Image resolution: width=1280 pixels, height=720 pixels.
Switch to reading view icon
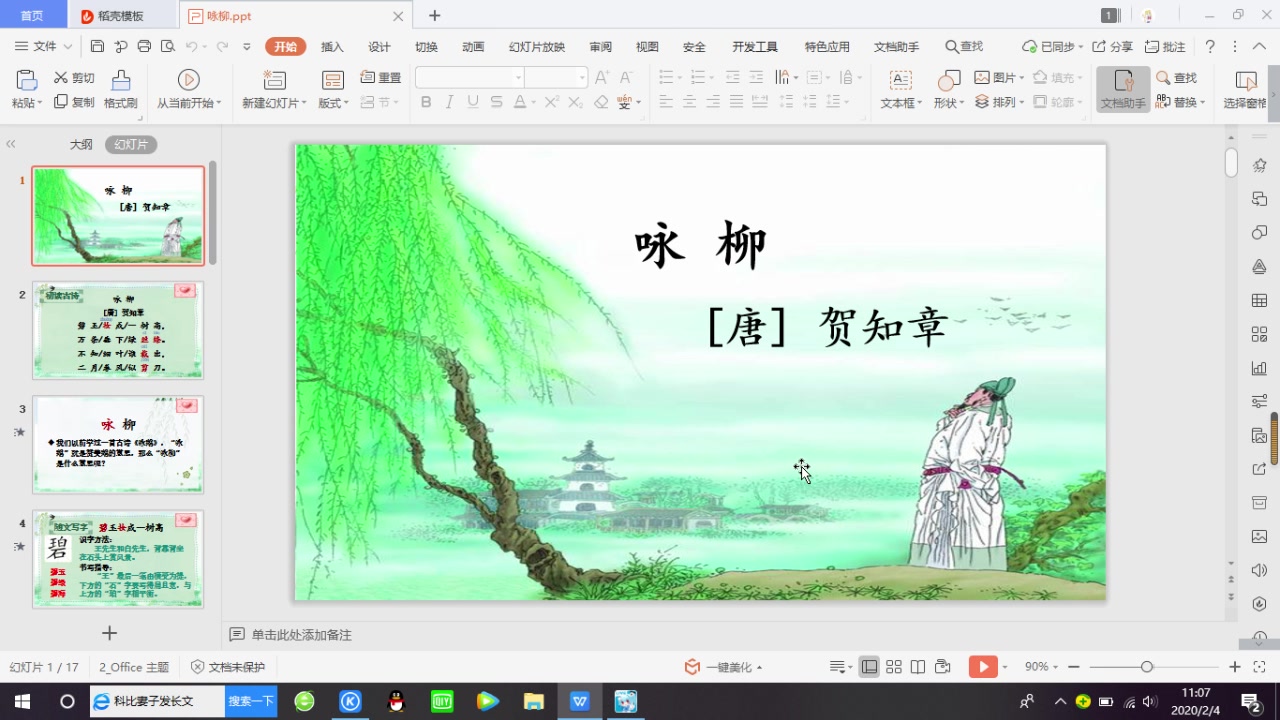click(918, 667)
